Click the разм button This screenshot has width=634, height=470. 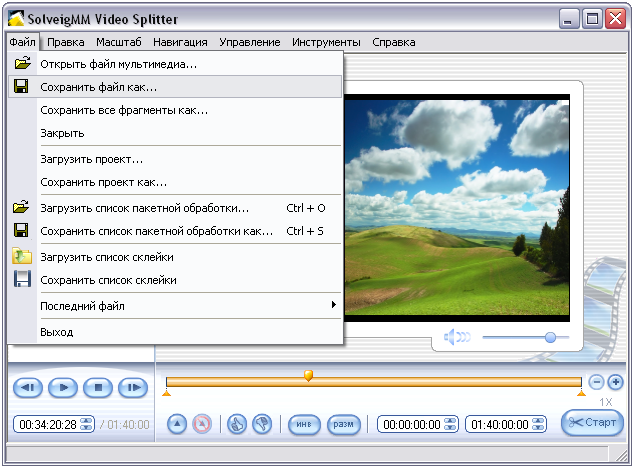343,425
